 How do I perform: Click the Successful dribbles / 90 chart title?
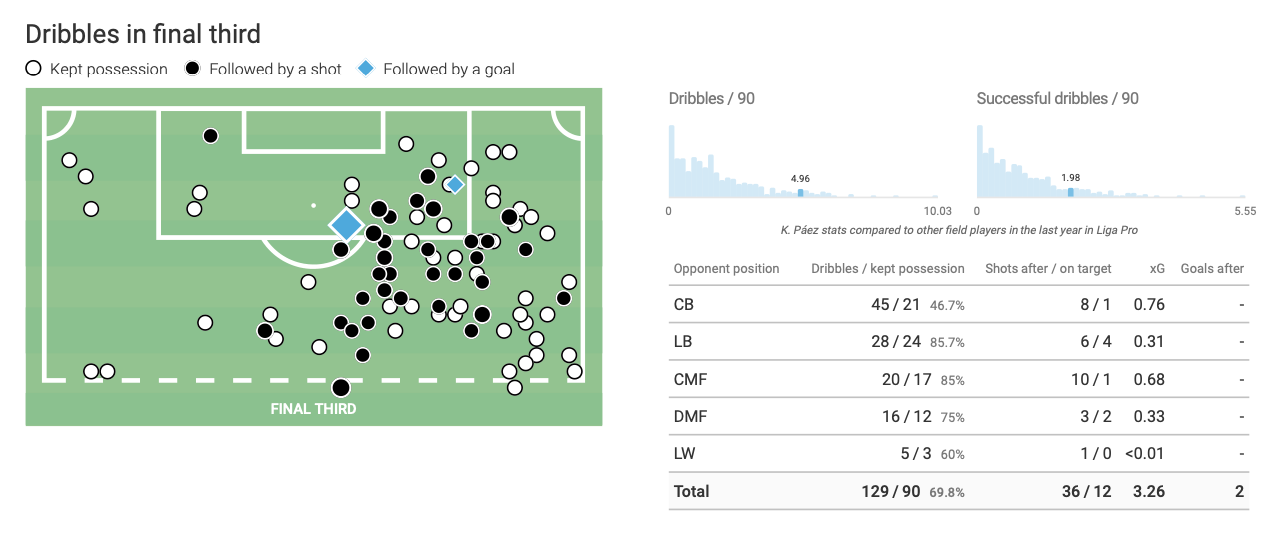click(x=1057, y=98)
